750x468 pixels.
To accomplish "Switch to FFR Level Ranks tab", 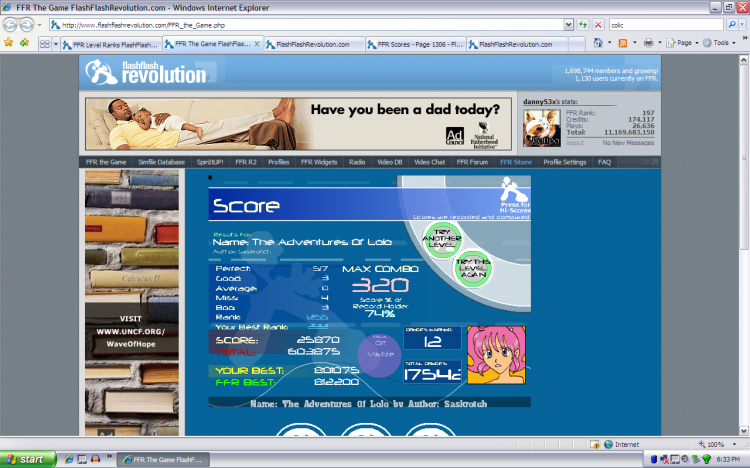I will pos(111,45).
